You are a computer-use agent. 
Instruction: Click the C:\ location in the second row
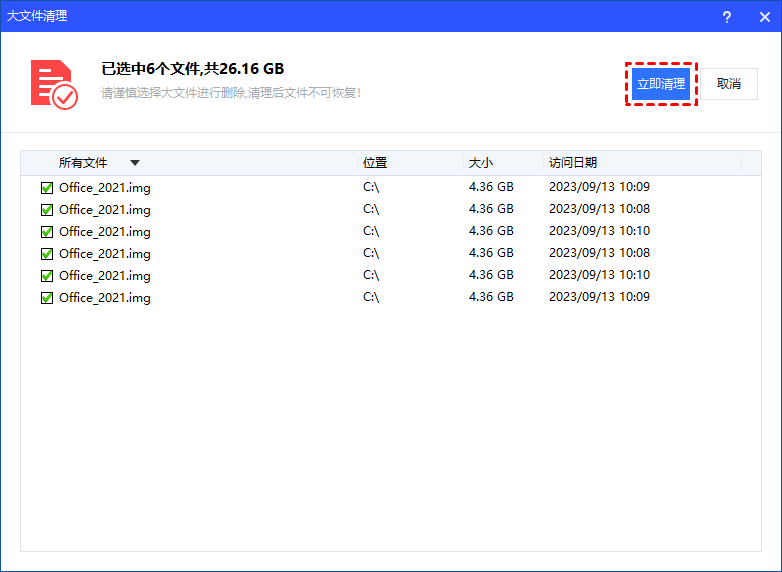(x=371, y=210)
